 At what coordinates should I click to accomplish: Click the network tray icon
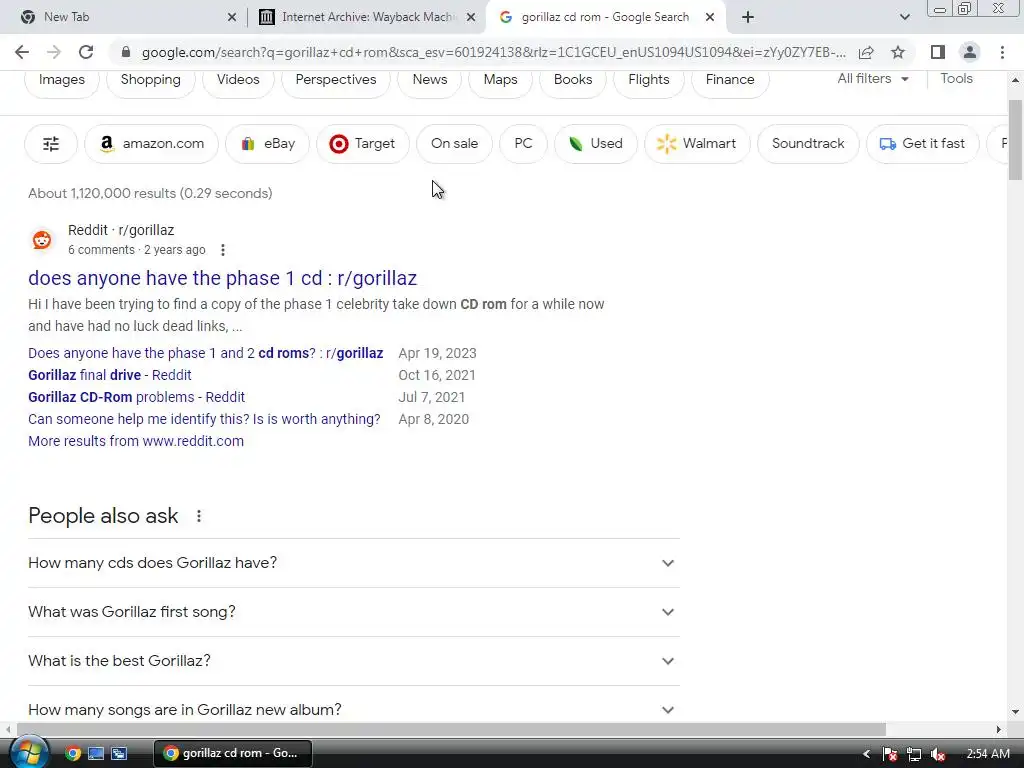coord(914,754)
